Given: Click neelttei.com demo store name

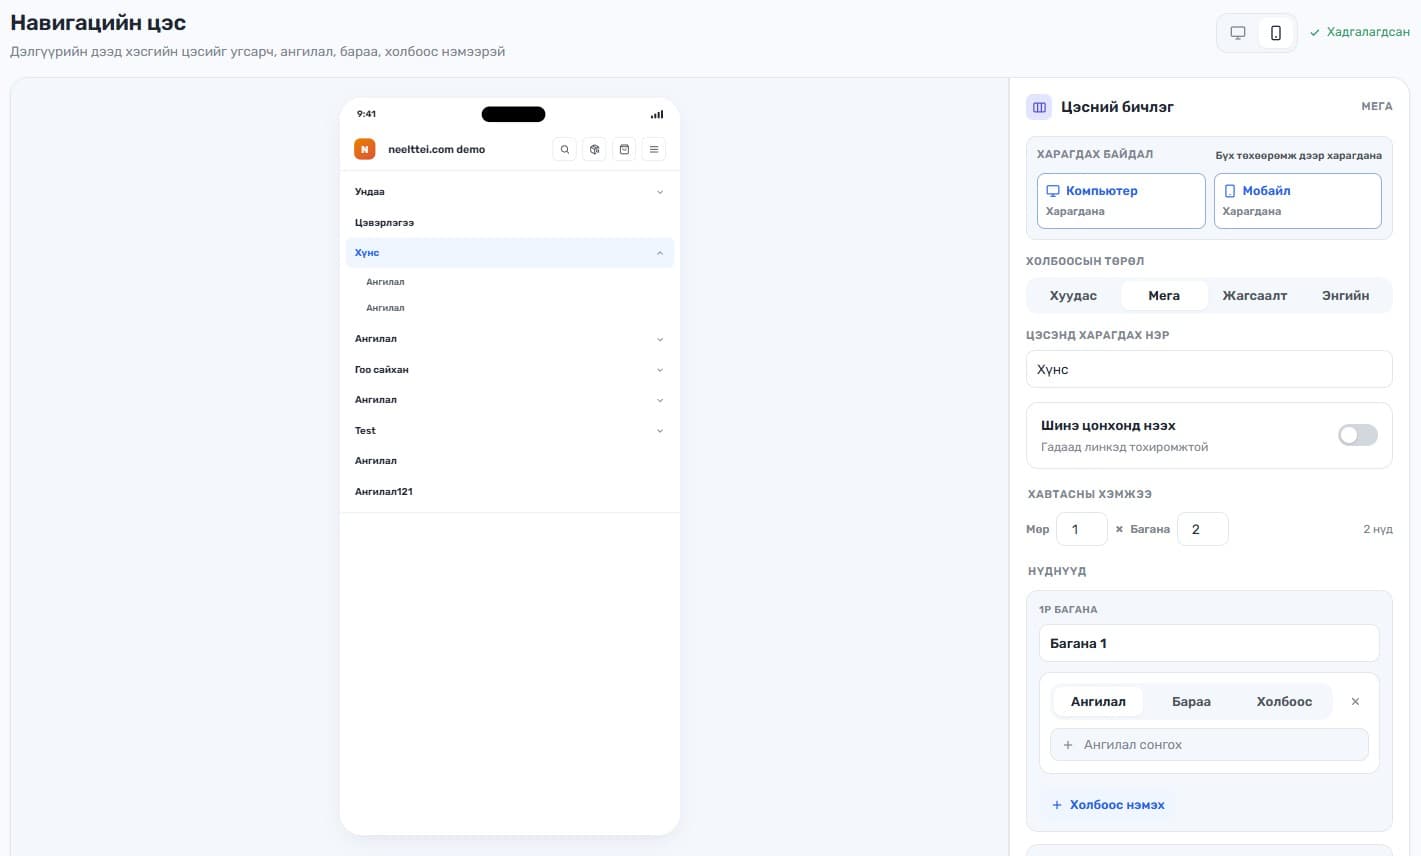Looking at the screenshot, I should (x=436, y=149).
